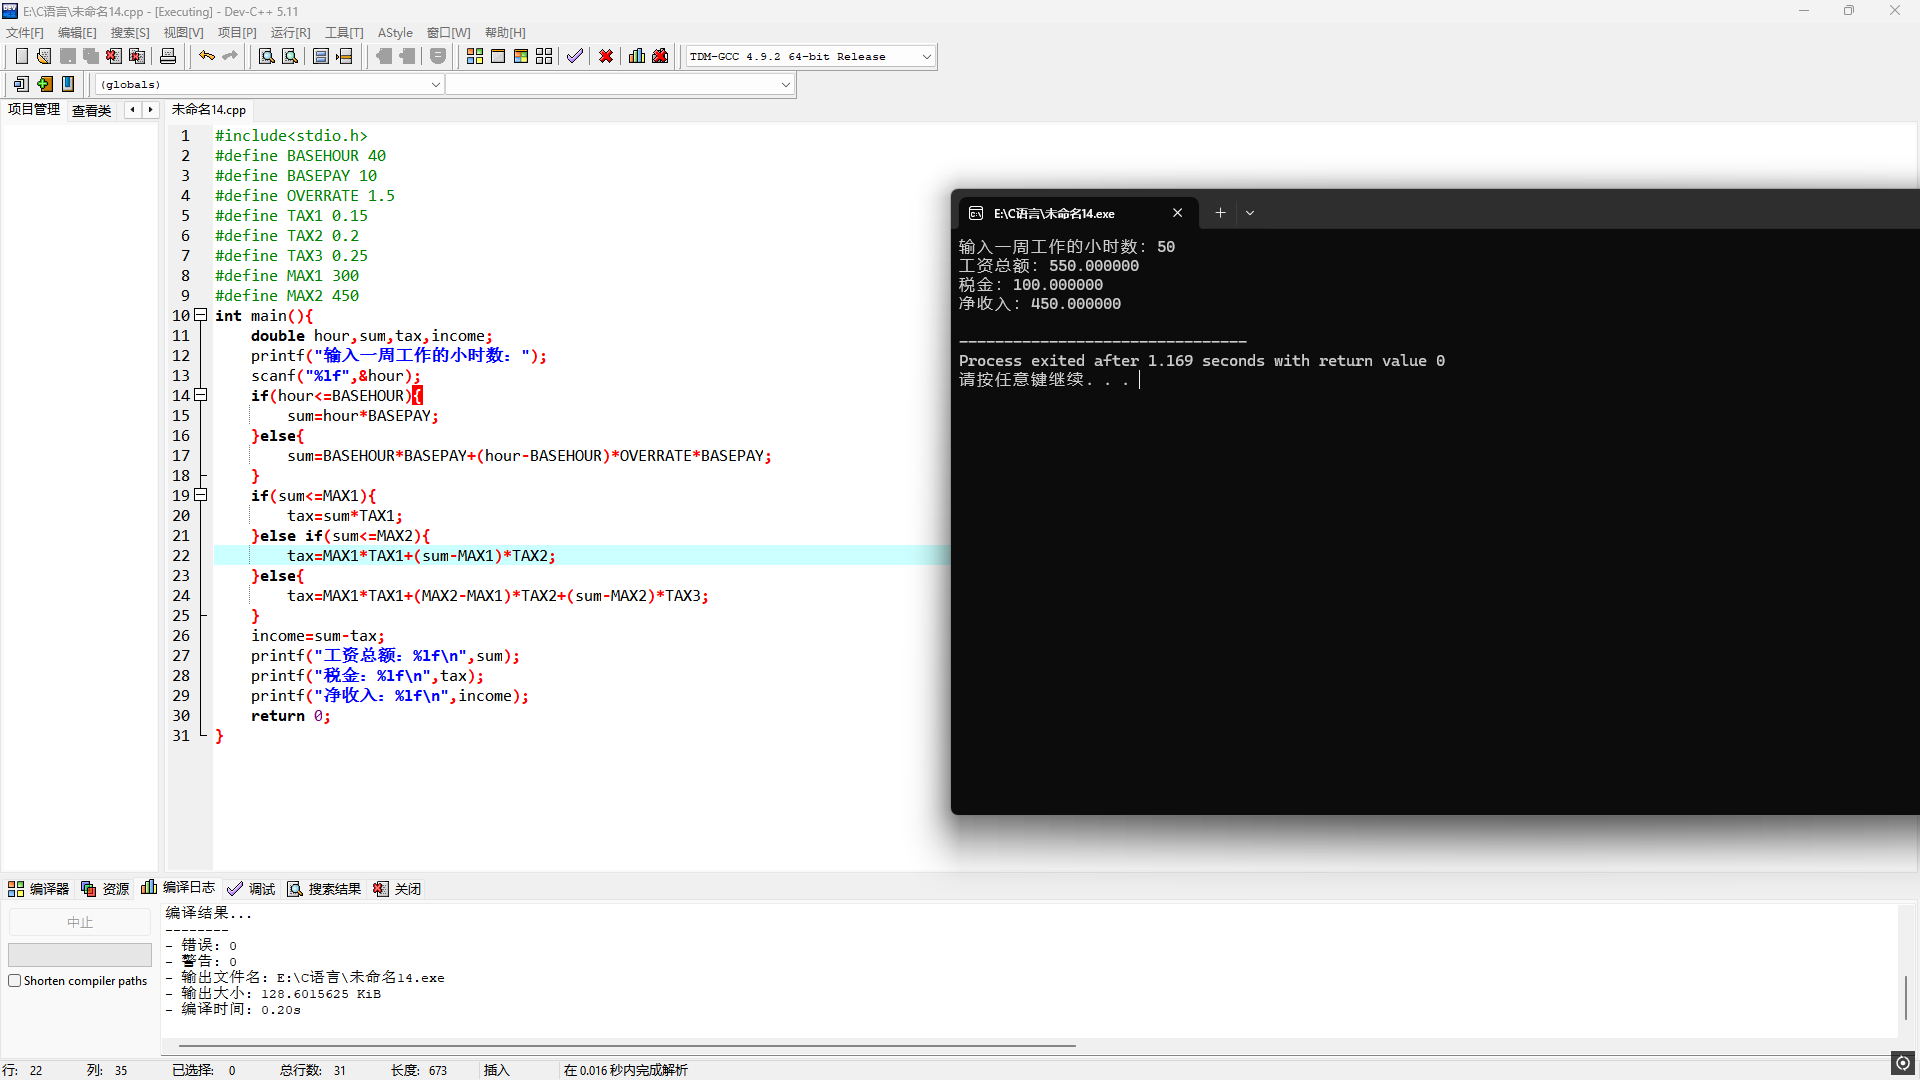Image resolution: width=1920 pixels, height=1080 pixels.
Task: Open the TDM-GCC compiler selection dropdown
Action: click(x=926, y=57)
